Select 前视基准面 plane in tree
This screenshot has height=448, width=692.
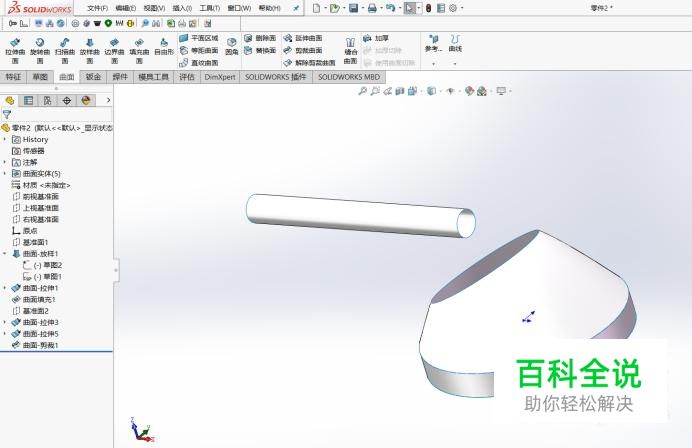(x=35, y=196)
